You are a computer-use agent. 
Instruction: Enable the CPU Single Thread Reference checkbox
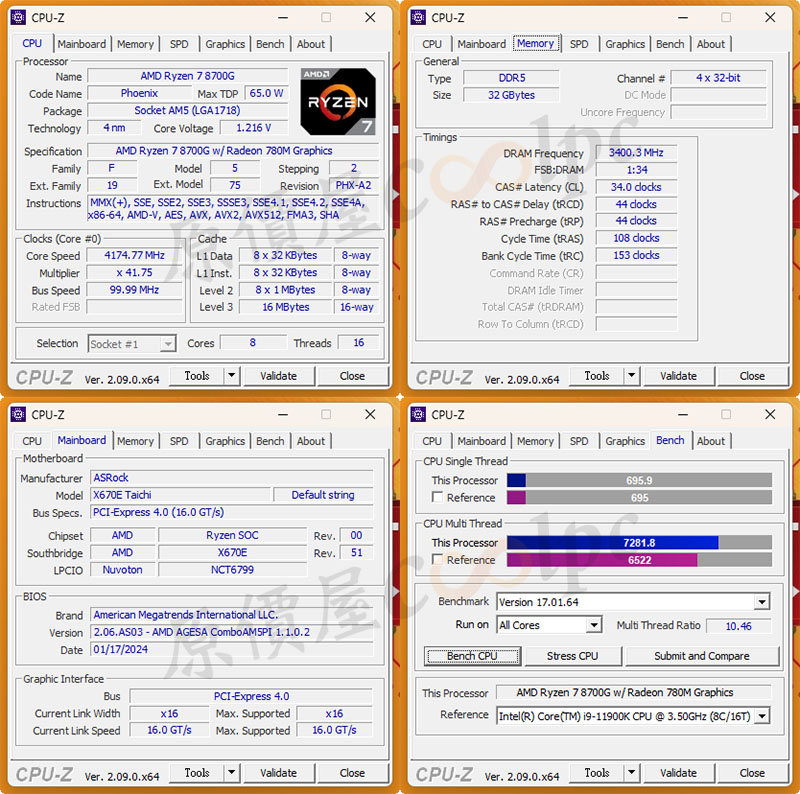tap(437, 497)
